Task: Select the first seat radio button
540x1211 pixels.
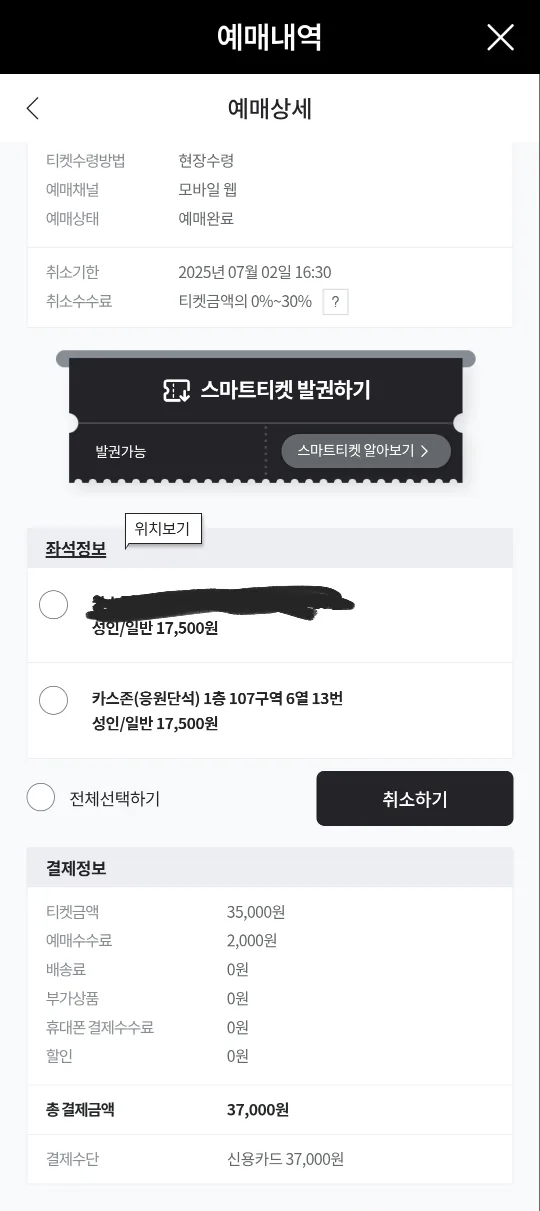Action: tap(53, 605)
